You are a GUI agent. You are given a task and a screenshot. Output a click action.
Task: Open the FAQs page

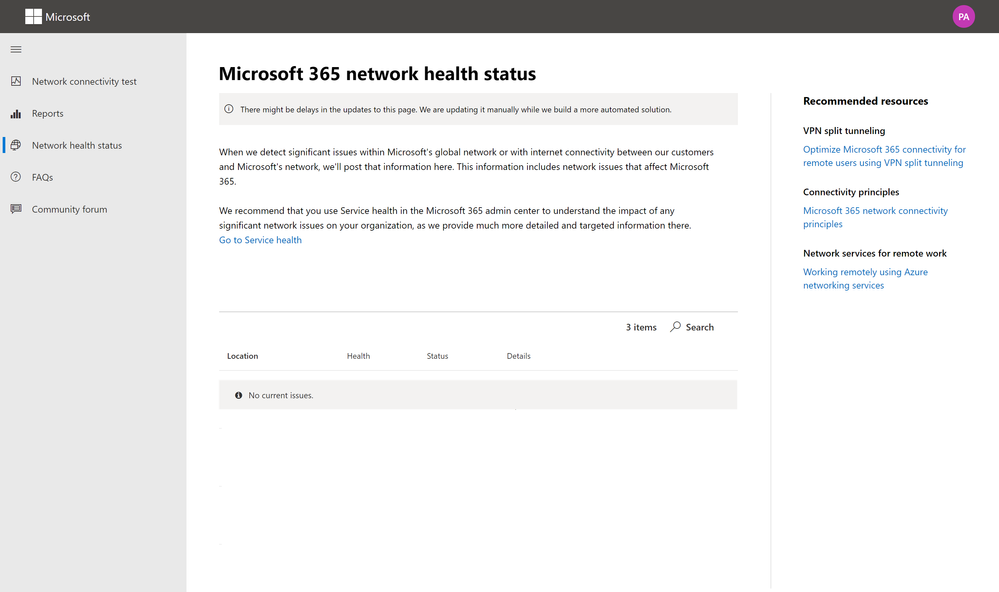(42, 177)
